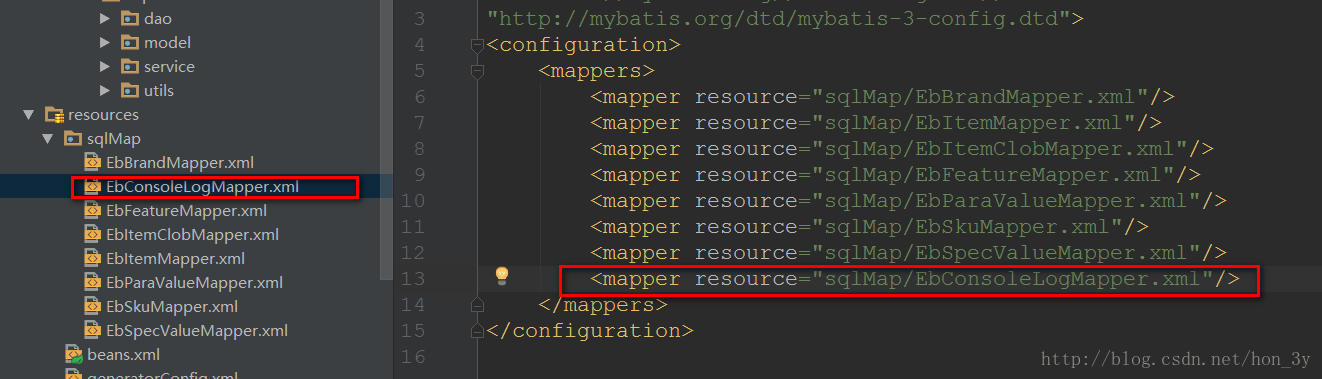Click the EbItemMapper.xml file icon
The height and width of the screenshot is (379, 1322).
pos(92,258)
